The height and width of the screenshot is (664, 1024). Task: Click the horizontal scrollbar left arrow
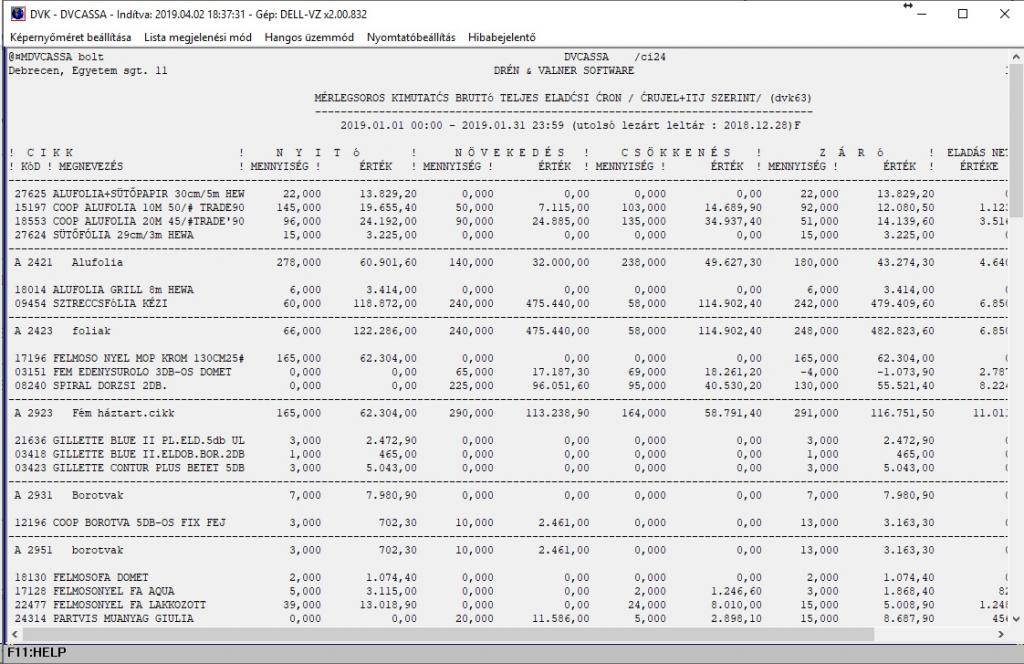tap(14, 634)
